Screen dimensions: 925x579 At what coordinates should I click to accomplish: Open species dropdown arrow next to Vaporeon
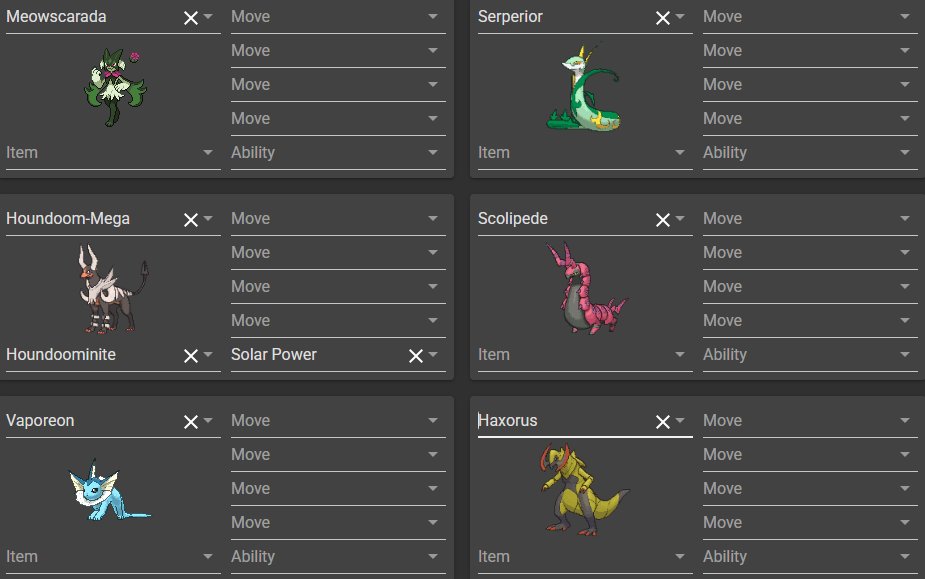click(208, 420)
